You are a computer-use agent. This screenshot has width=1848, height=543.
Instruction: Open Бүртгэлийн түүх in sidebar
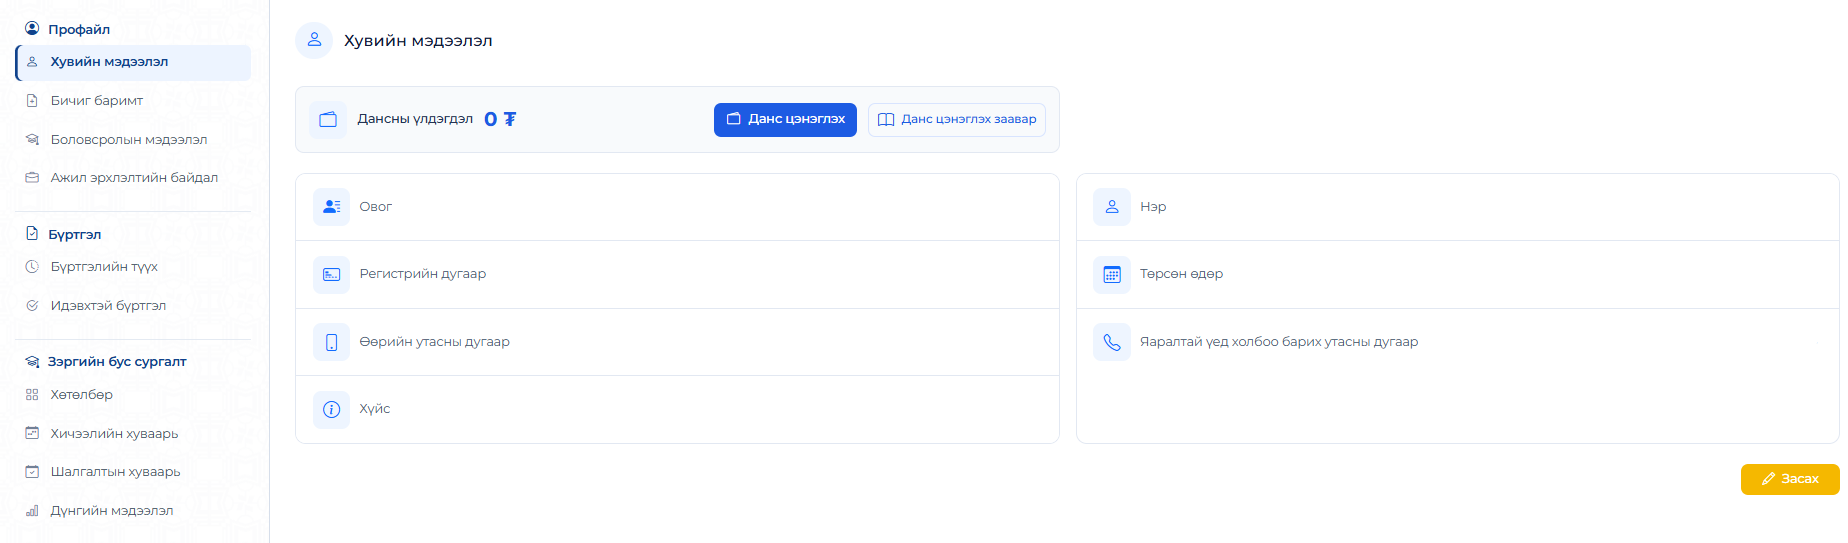tap(133, 267)
